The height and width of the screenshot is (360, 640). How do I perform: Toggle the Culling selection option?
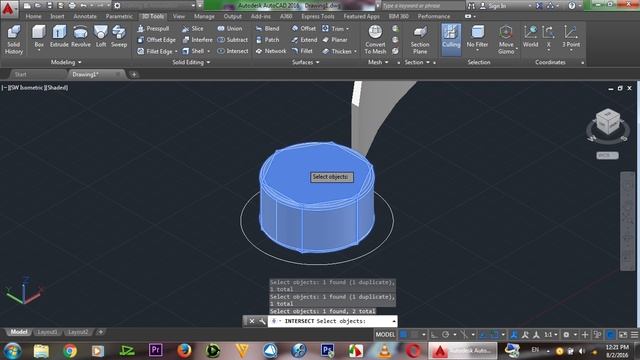451,40
